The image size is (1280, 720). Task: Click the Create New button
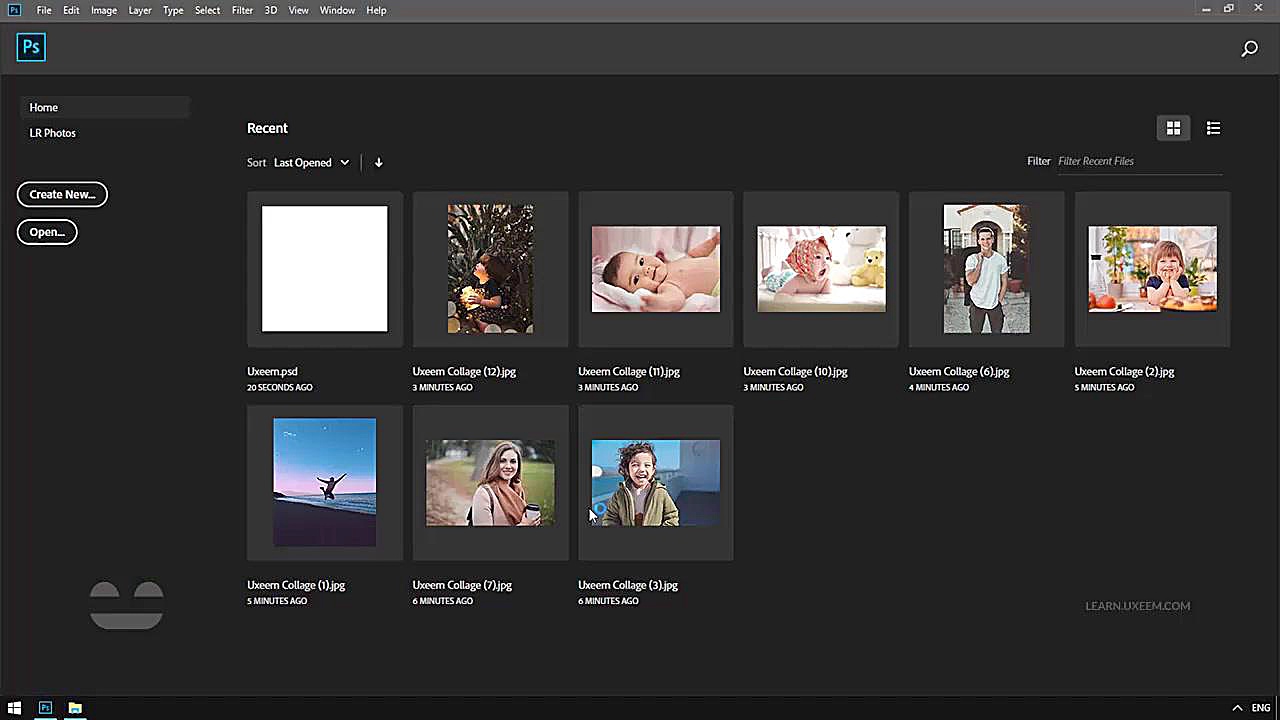[62, 194]
